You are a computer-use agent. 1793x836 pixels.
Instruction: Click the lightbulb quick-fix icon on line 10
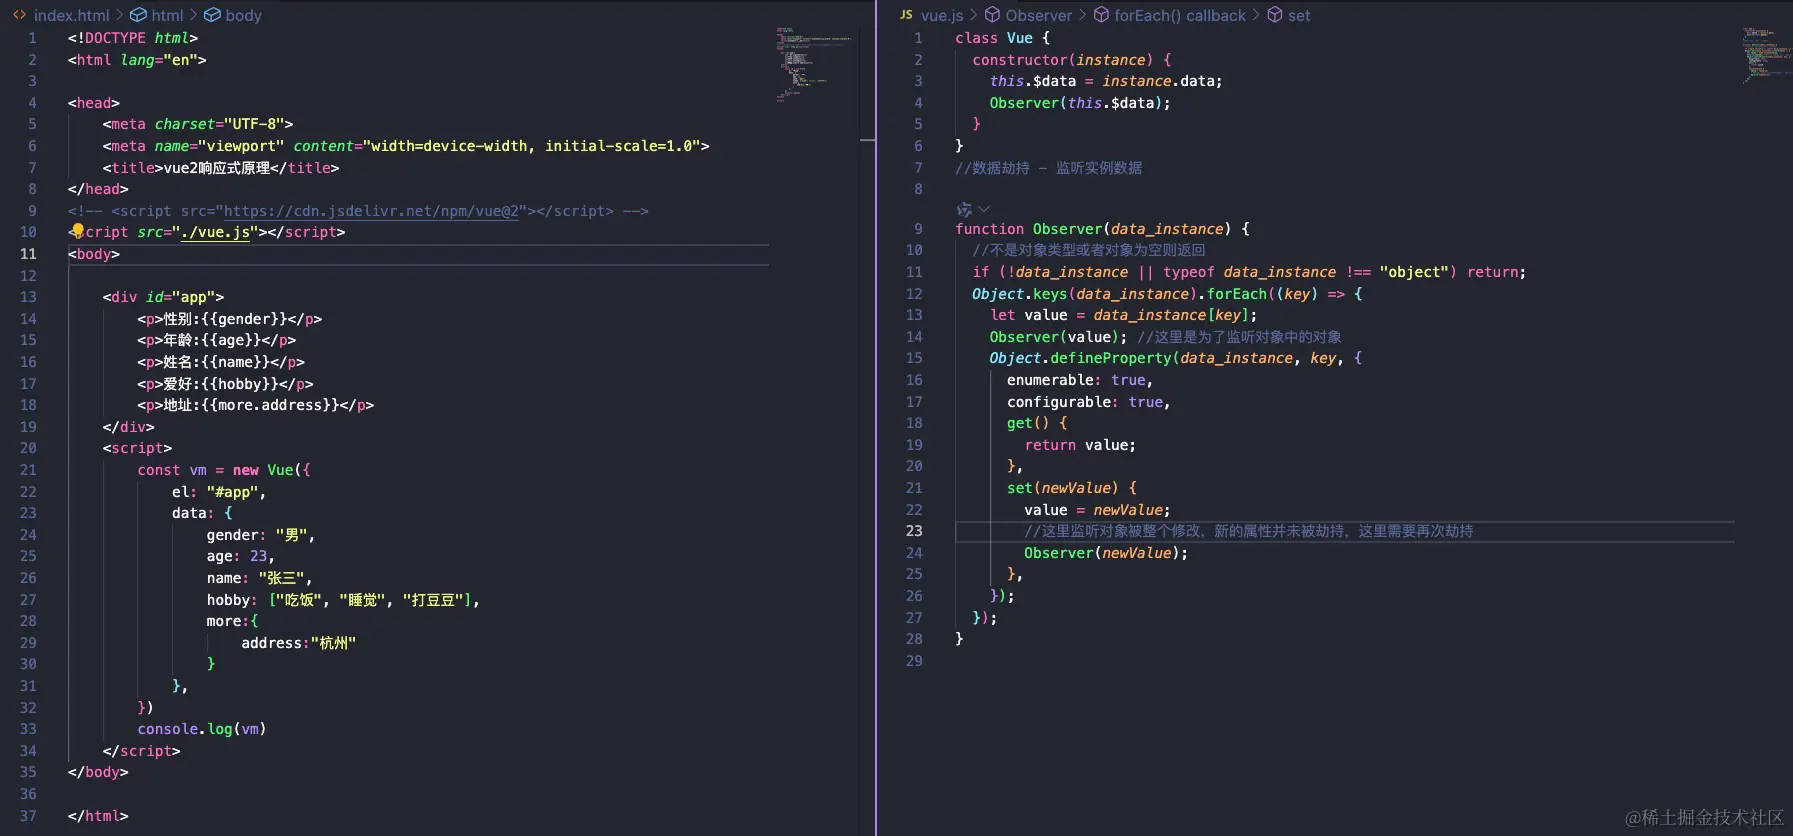point(77,231)
